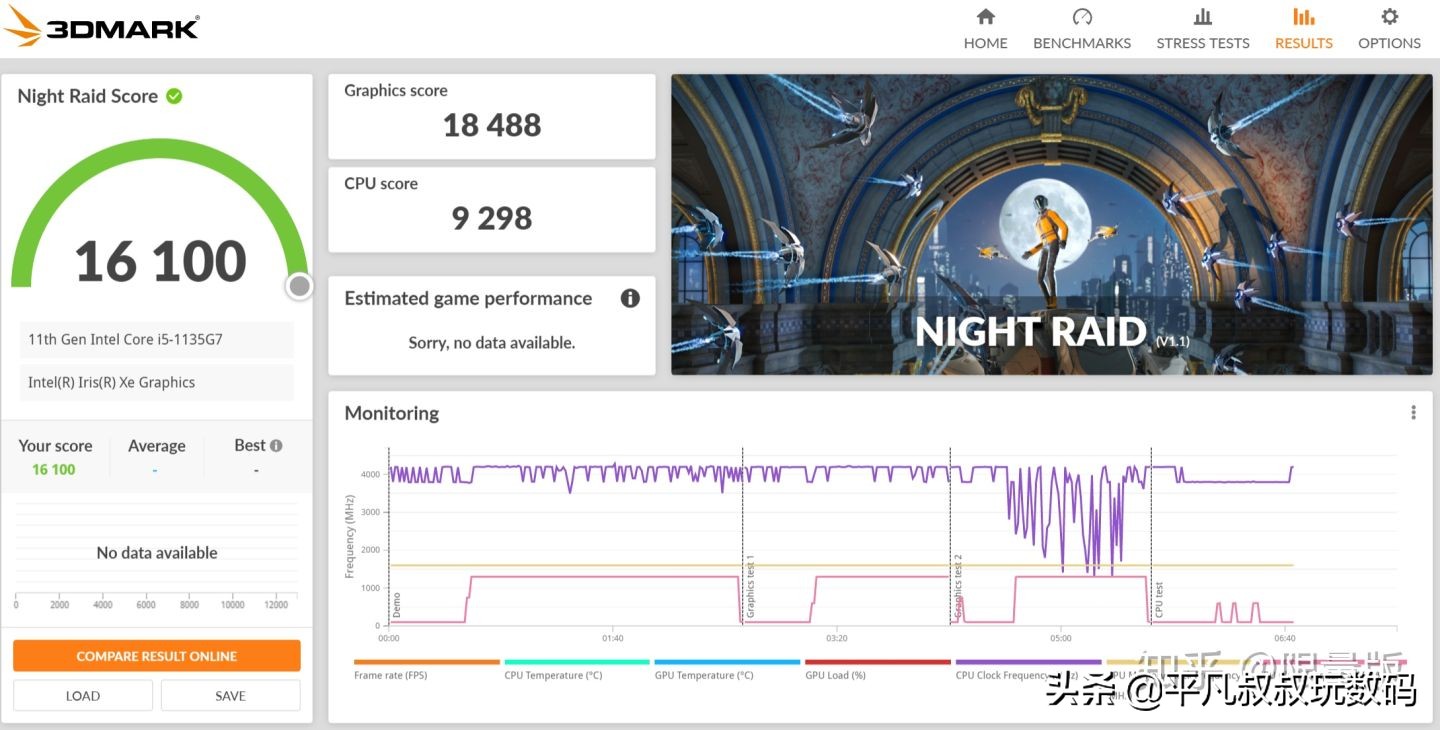This screenshot has width=1440, height=730.
Task: Toggle the CPU Temperature legend
Action: click(577, 669)
